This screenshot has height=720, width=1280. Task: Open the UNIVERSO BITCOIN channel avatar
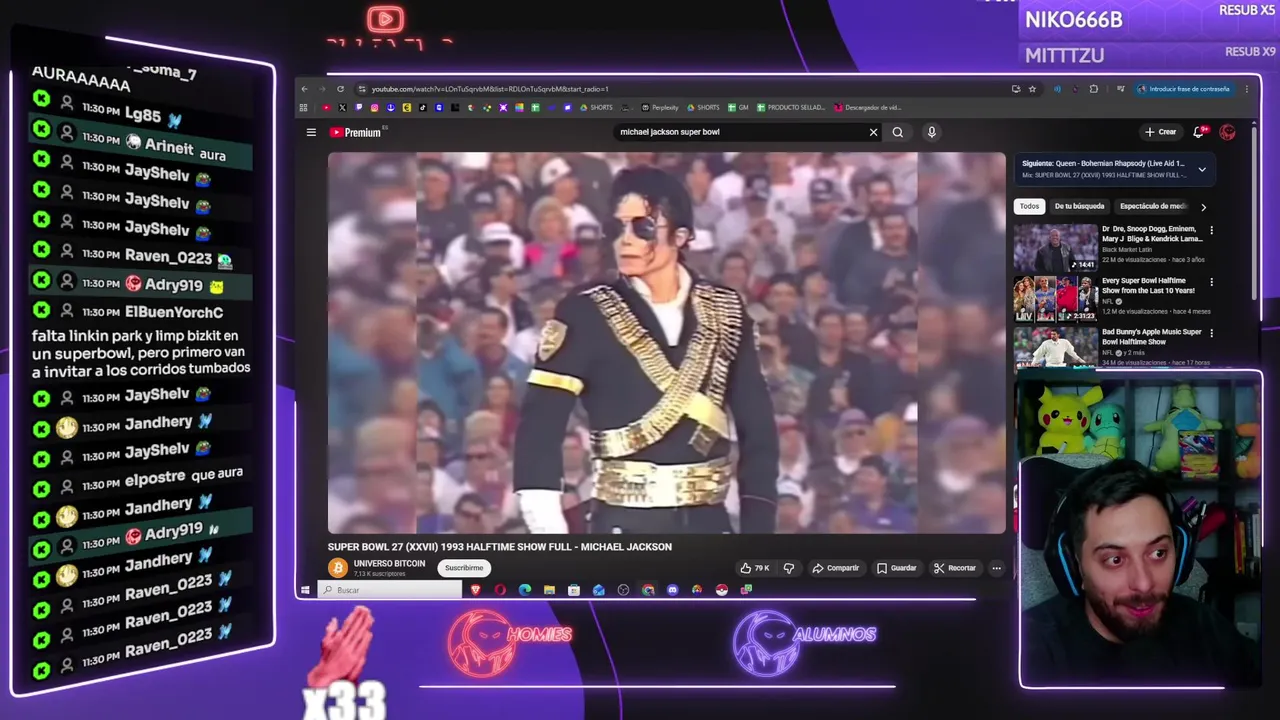(338, 568)
